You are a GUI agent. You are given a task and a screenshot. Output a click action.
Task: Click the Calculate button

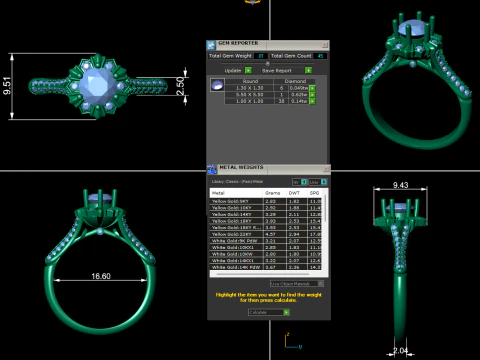coord(269,312)
